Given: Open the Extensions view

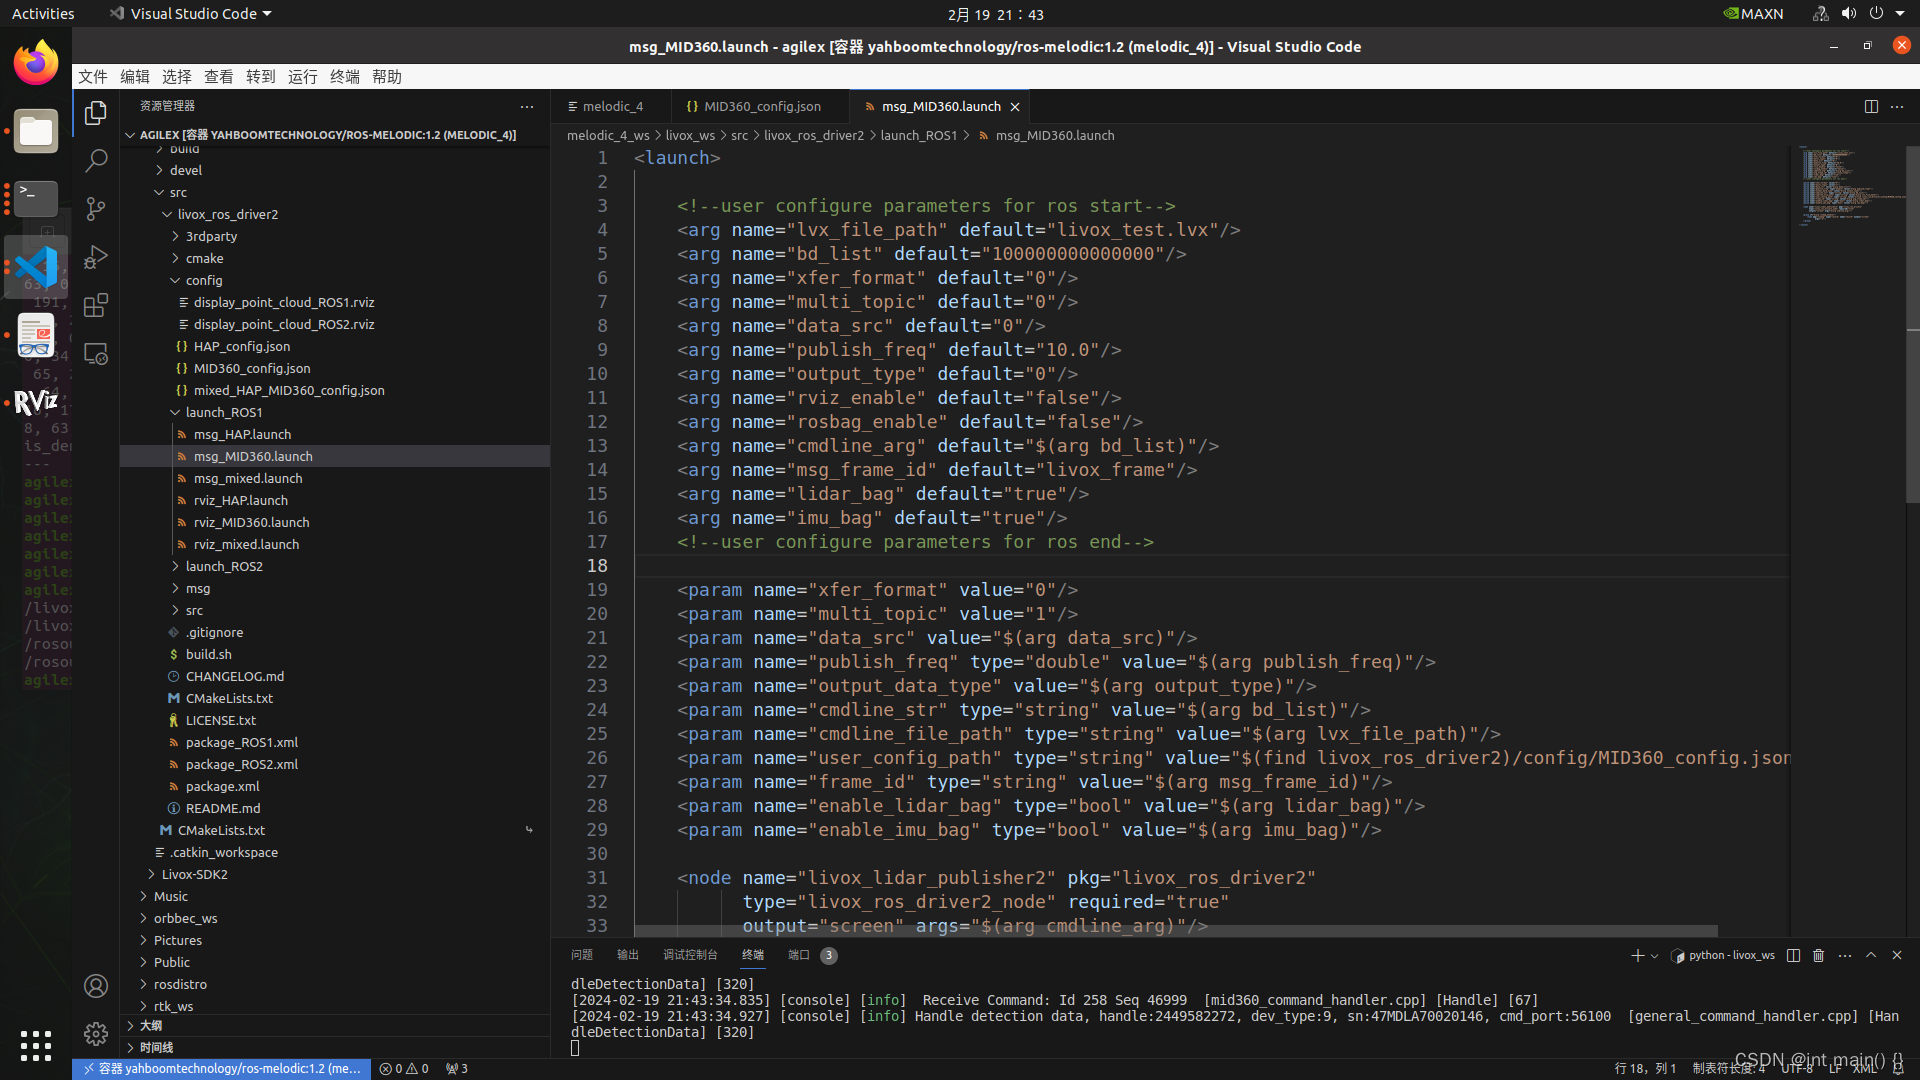Looking at the screenshot, I should 96,305.
